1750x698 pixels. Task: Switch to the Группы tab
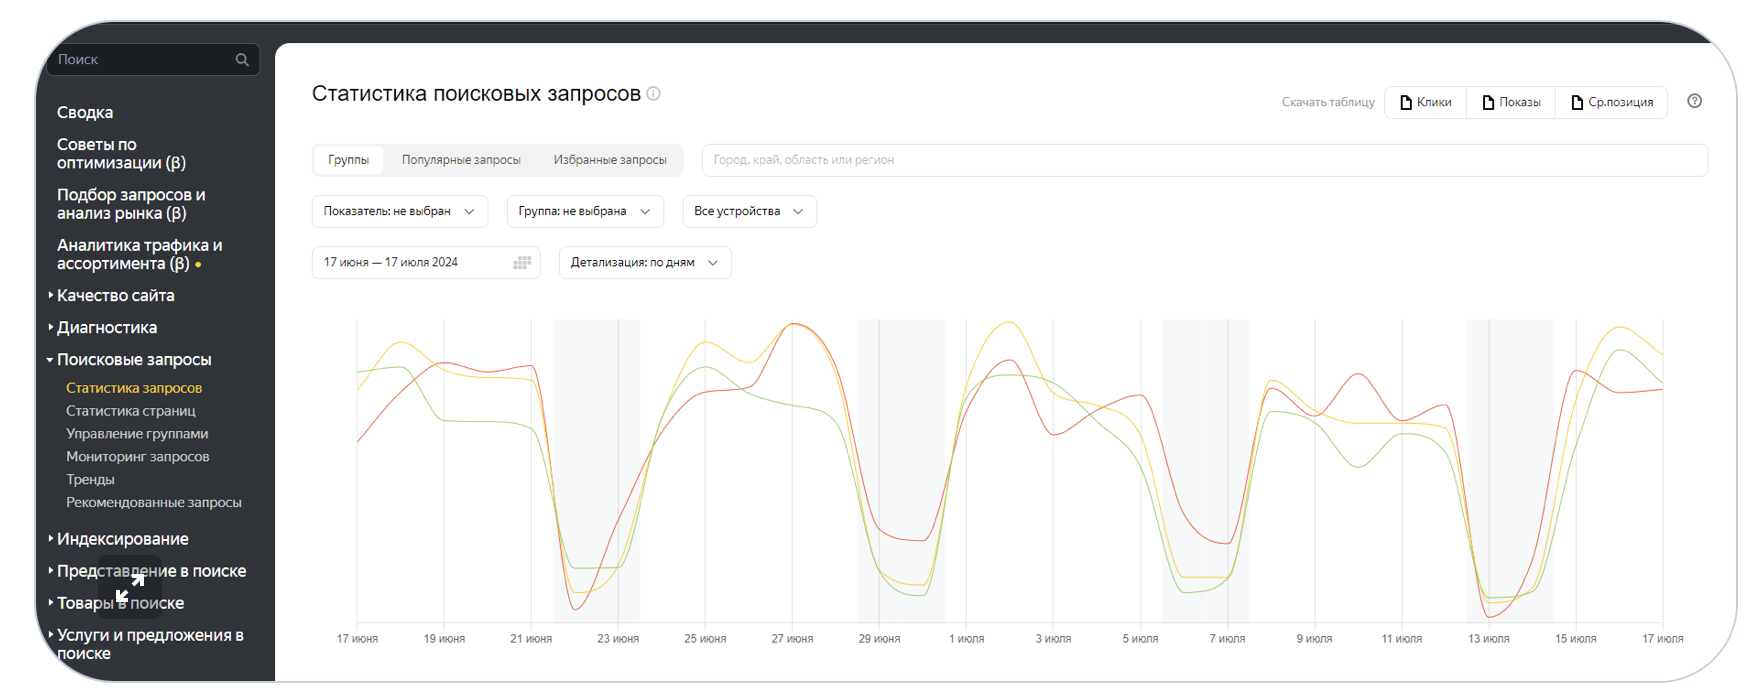coord(348,160)
